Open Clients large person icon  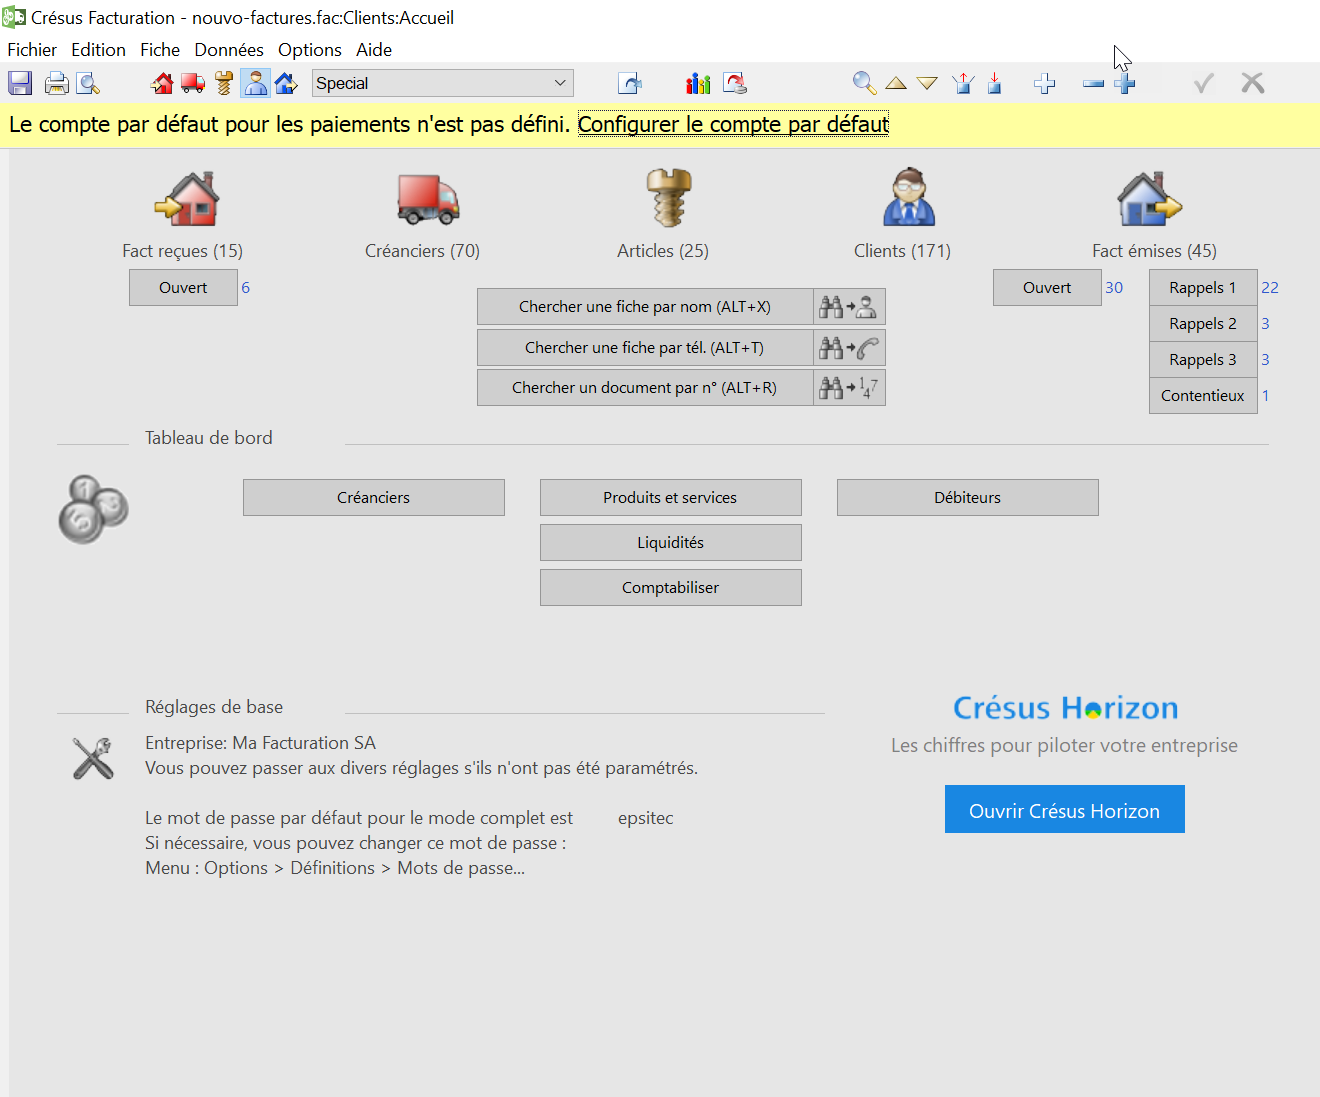(908, 197)
